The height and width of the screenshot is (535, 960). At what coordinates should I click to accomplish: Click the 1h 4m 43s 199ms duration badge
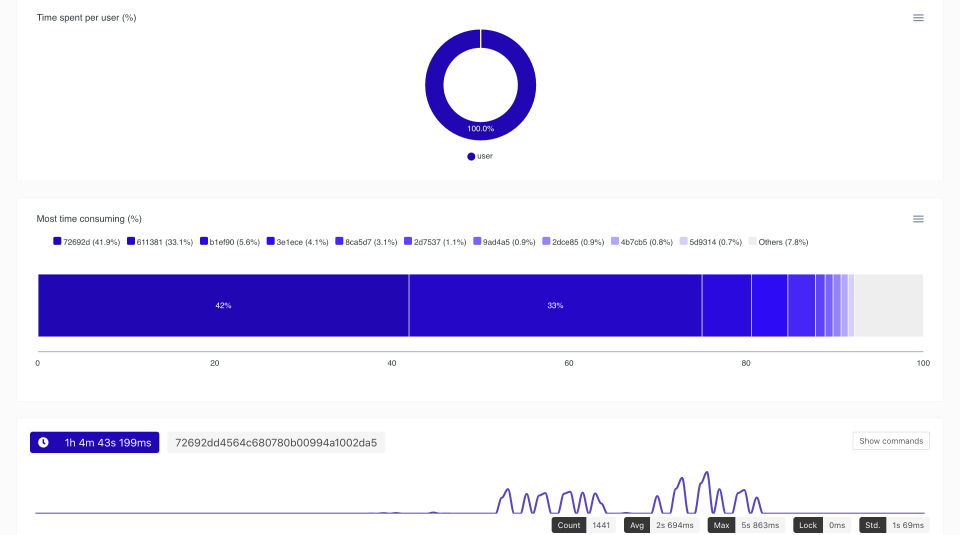click(94, 443)
